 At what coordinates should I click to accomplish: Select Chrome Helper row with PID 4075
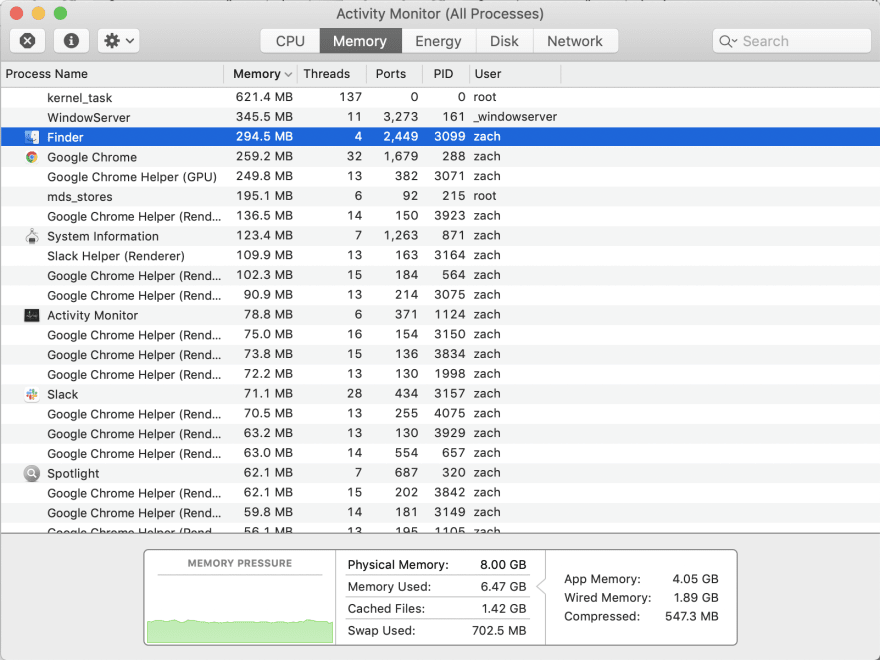point(440,414)
